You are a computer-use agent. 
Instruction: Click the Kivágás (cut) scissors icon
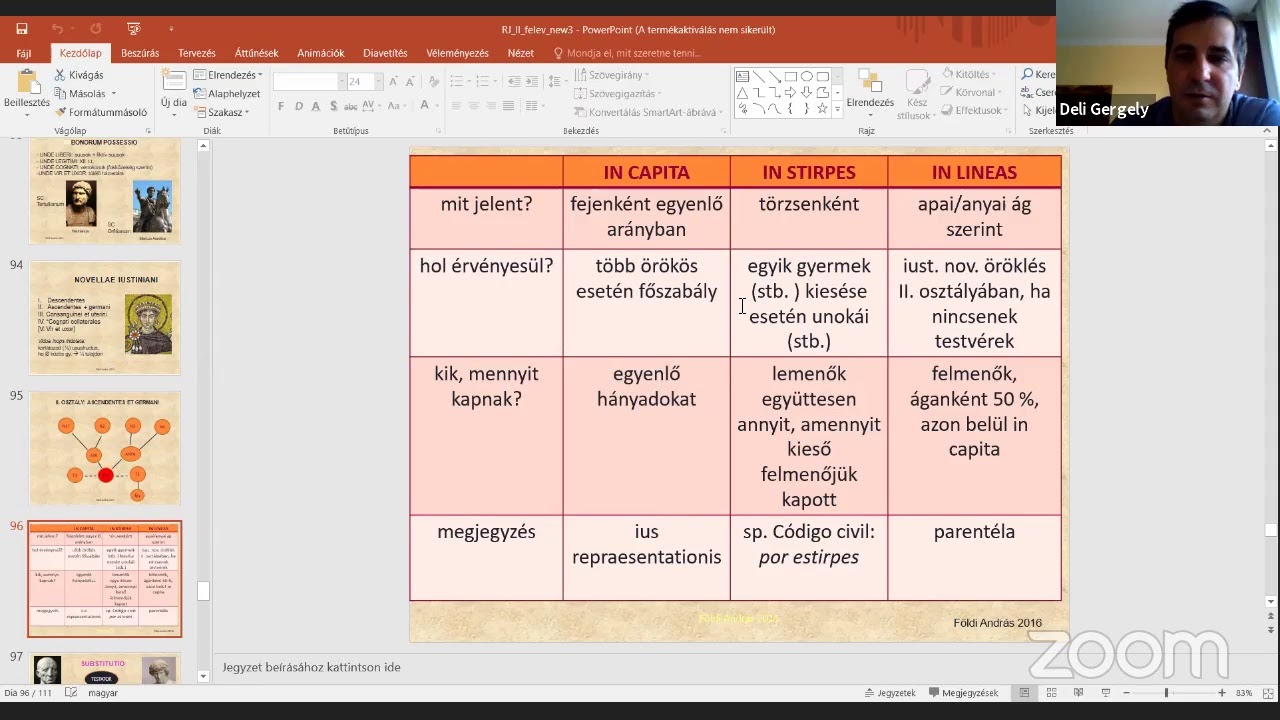pos(60,75)
